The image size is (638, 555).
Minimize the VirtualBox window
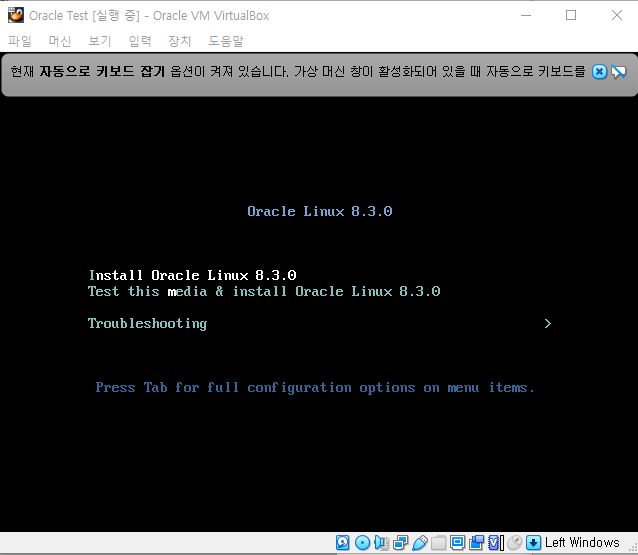[526, 15]
